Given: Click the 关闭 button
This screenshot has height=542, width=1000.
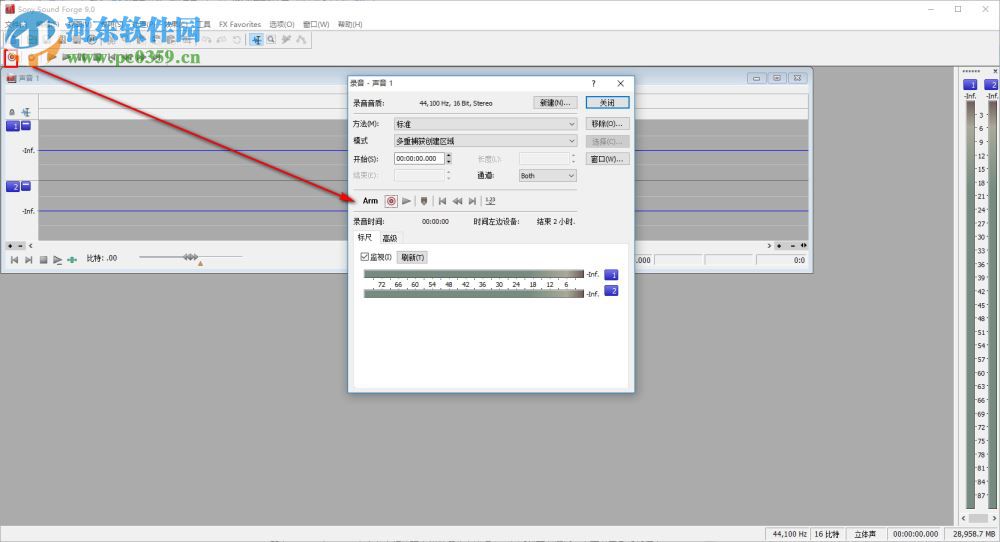Looking at the screenshot, I should click(x=607, y=103).
